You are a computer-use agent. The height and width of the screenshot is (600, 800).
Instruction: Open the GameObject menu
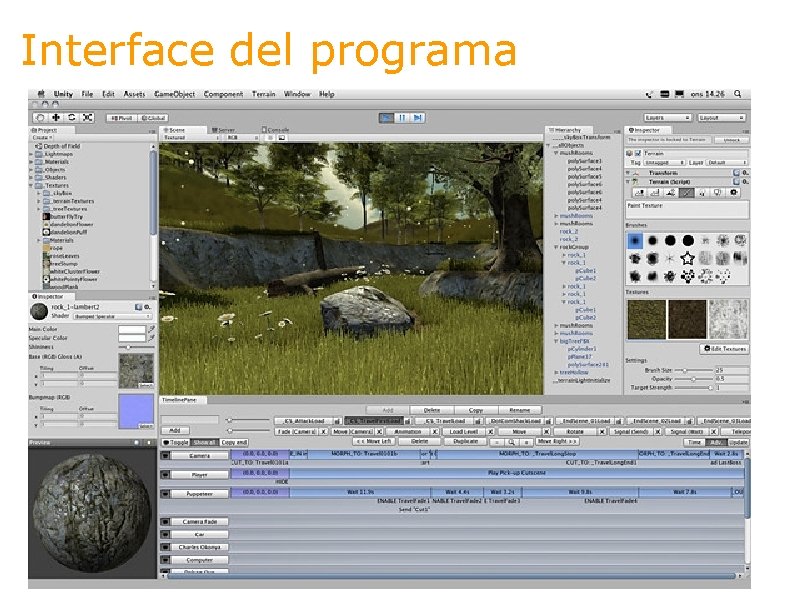point(174,94)
